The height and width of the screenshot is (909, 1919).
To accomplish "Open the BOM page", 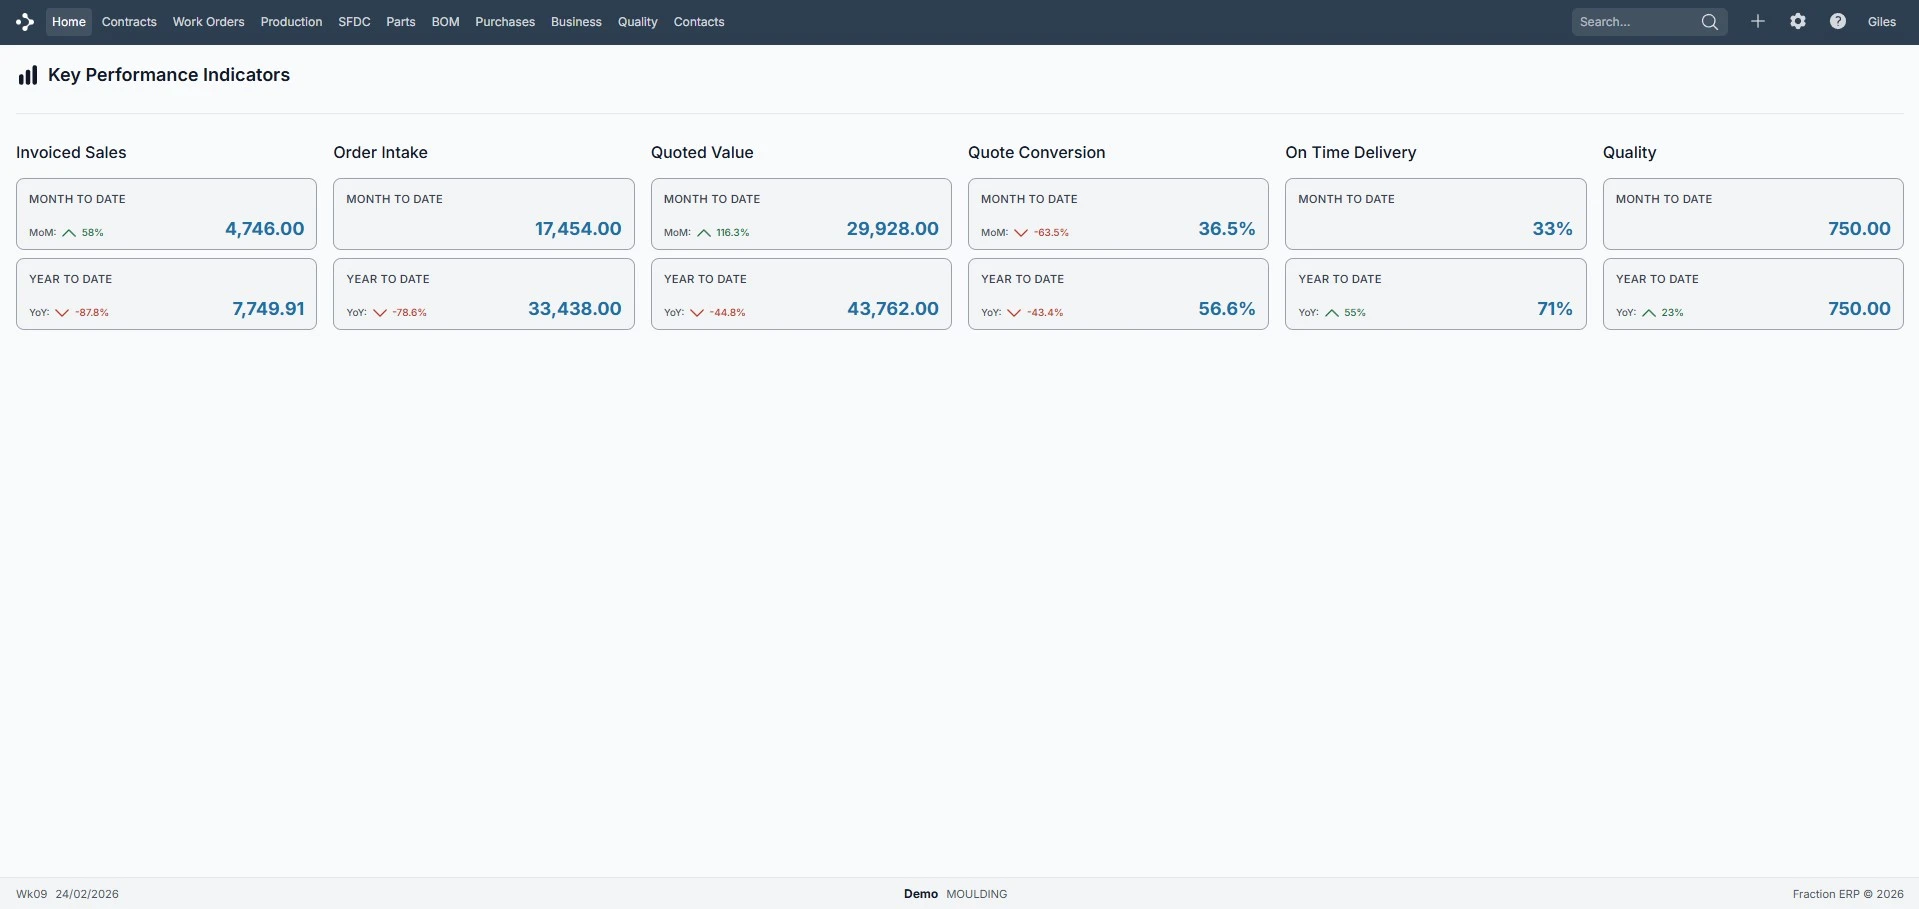I will pyautogui.click(x=445, y=21).
